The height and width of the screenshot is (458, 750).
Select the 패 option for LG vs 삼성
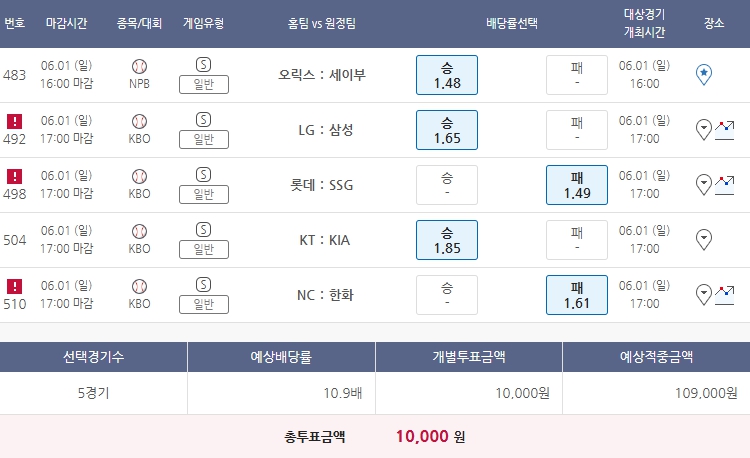[x=577, y=130]
